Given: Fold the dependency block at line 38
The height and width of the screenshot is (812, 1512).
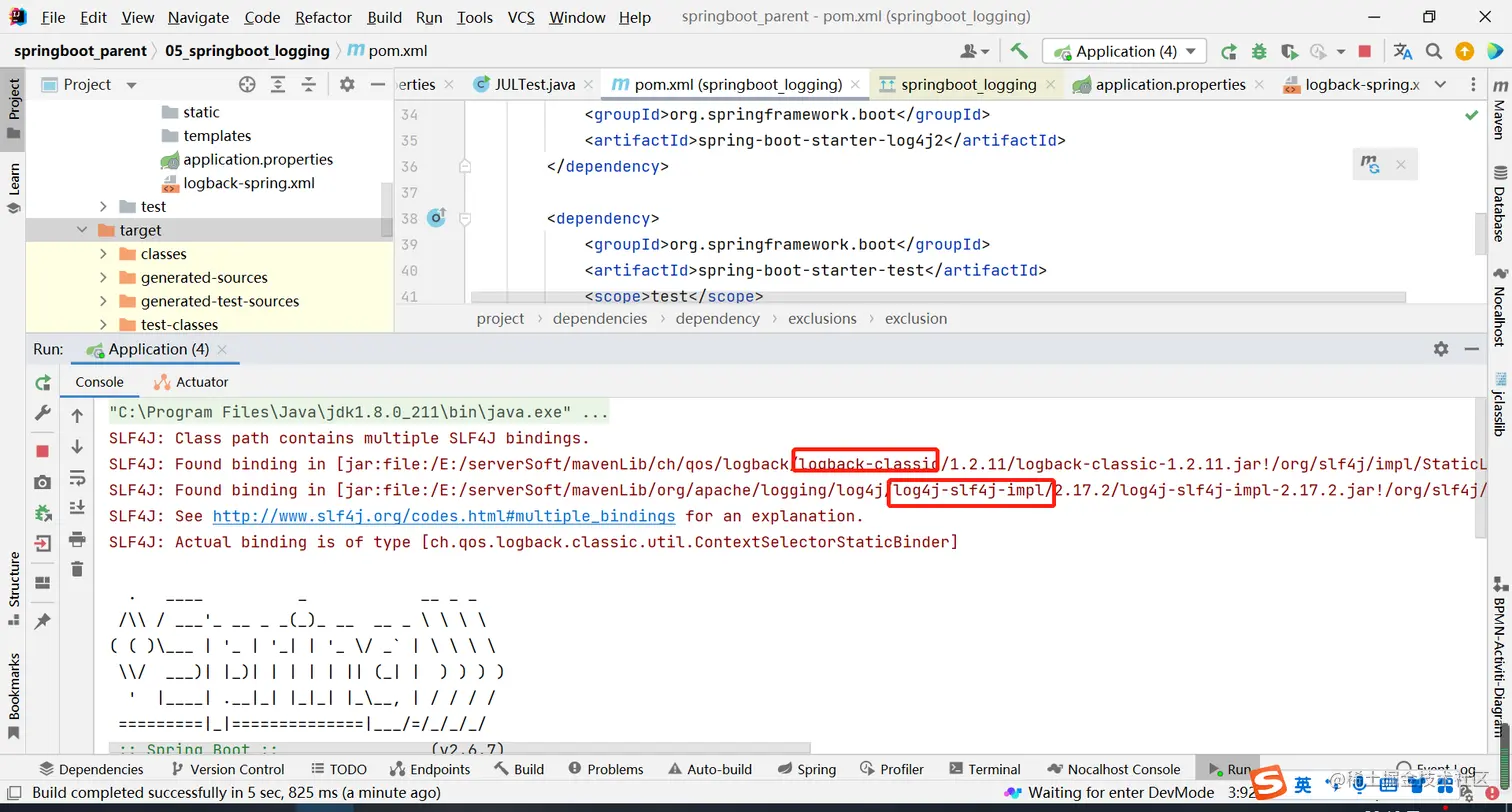Looking at the screenshot, I should [465, 218].
